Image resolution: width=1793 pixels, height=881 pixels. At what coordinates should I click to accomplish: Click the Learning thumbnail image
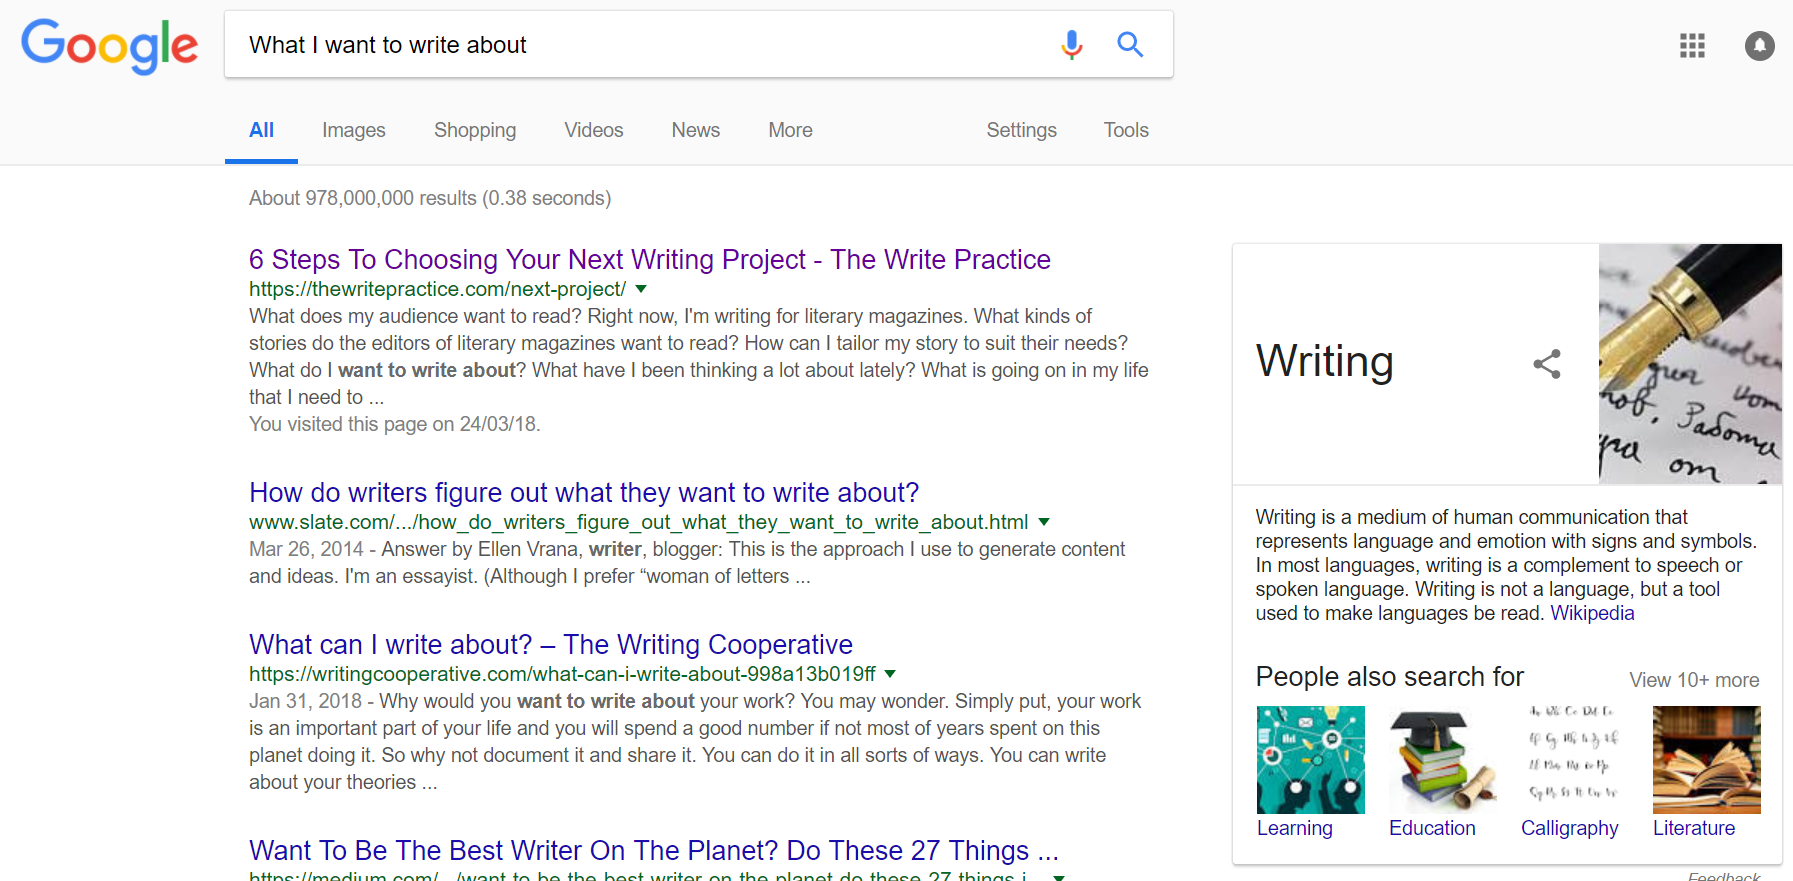click(1311, 760)
